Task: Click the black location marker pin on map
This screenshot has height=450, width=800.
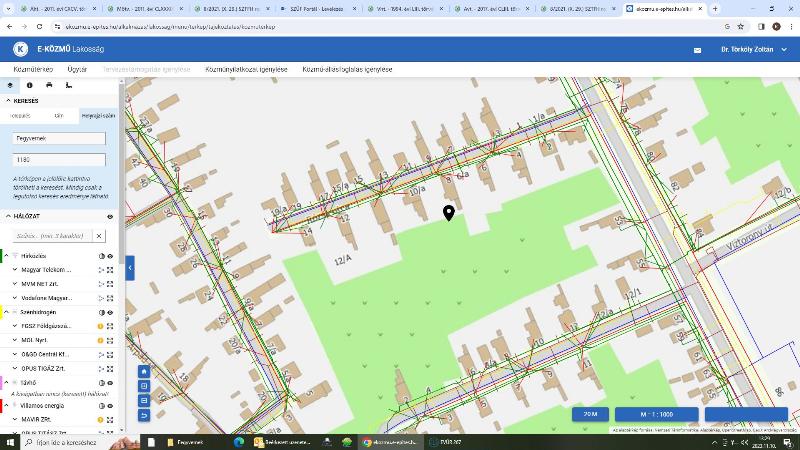Action: pyautogui.click(x=448, y=213)
